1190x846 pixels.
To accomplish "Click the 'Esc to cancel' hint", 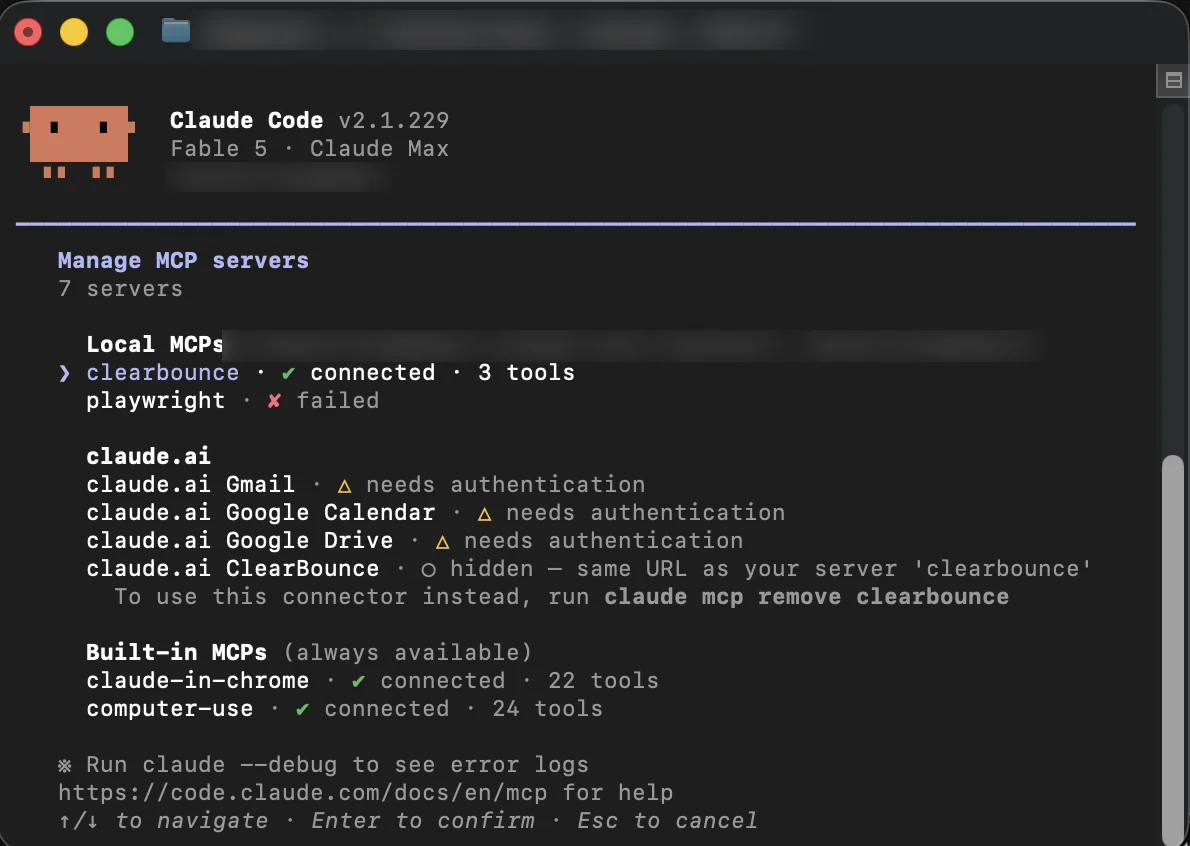I will tap(667, 821).
